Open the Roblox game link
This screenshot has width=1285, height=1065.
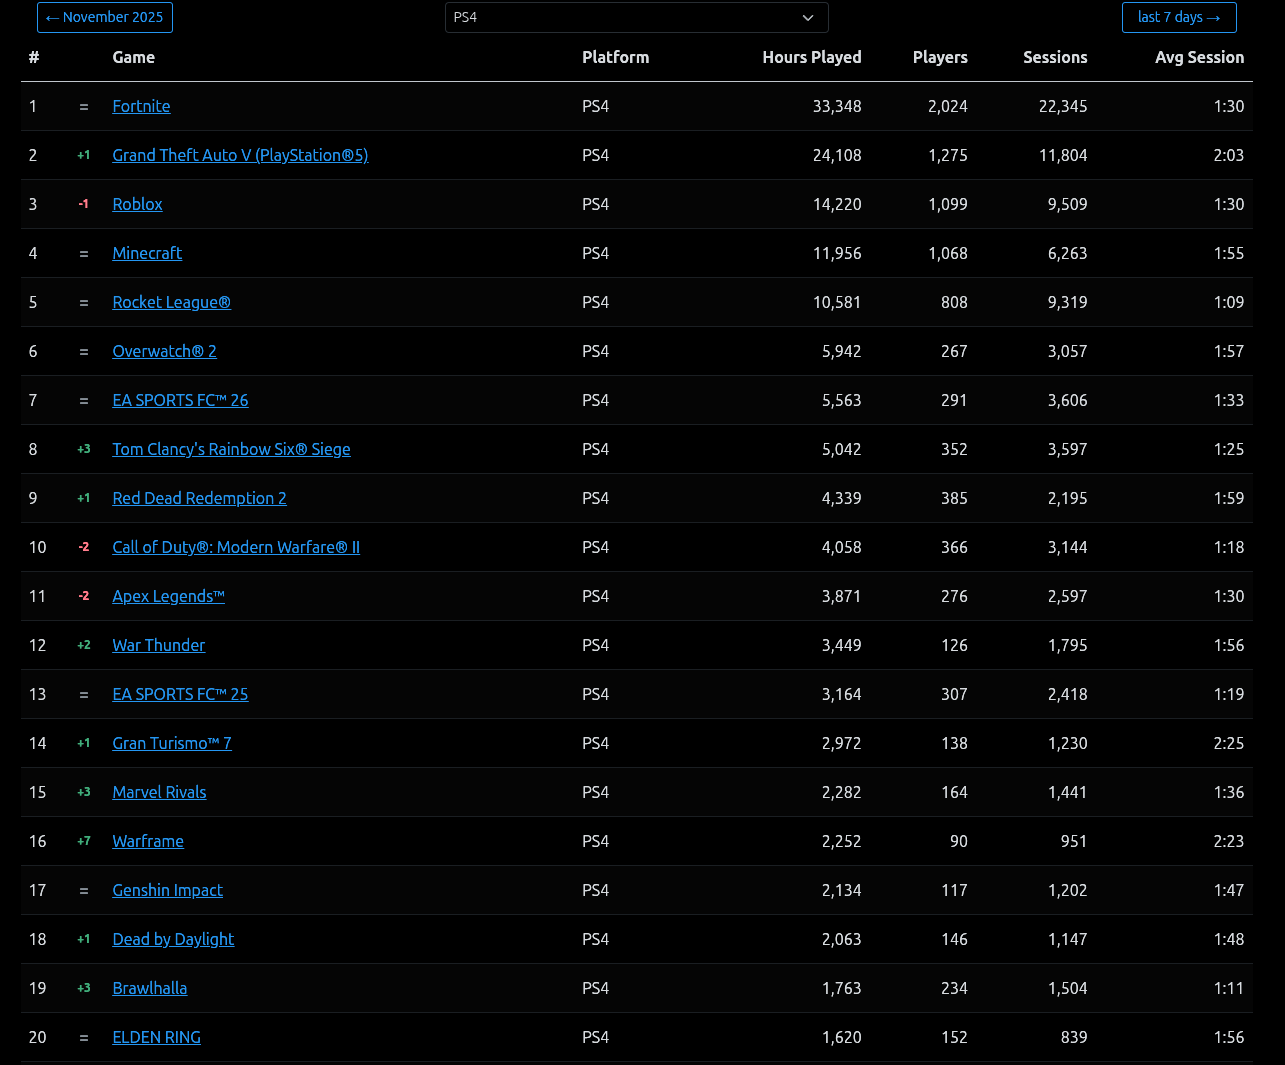[x=137, y=204]
